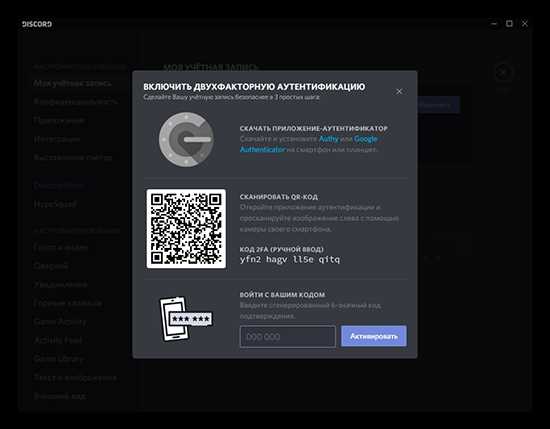Open Выставление счетов in sidebar
Screen dimensions: 550x429
(73, 157)
